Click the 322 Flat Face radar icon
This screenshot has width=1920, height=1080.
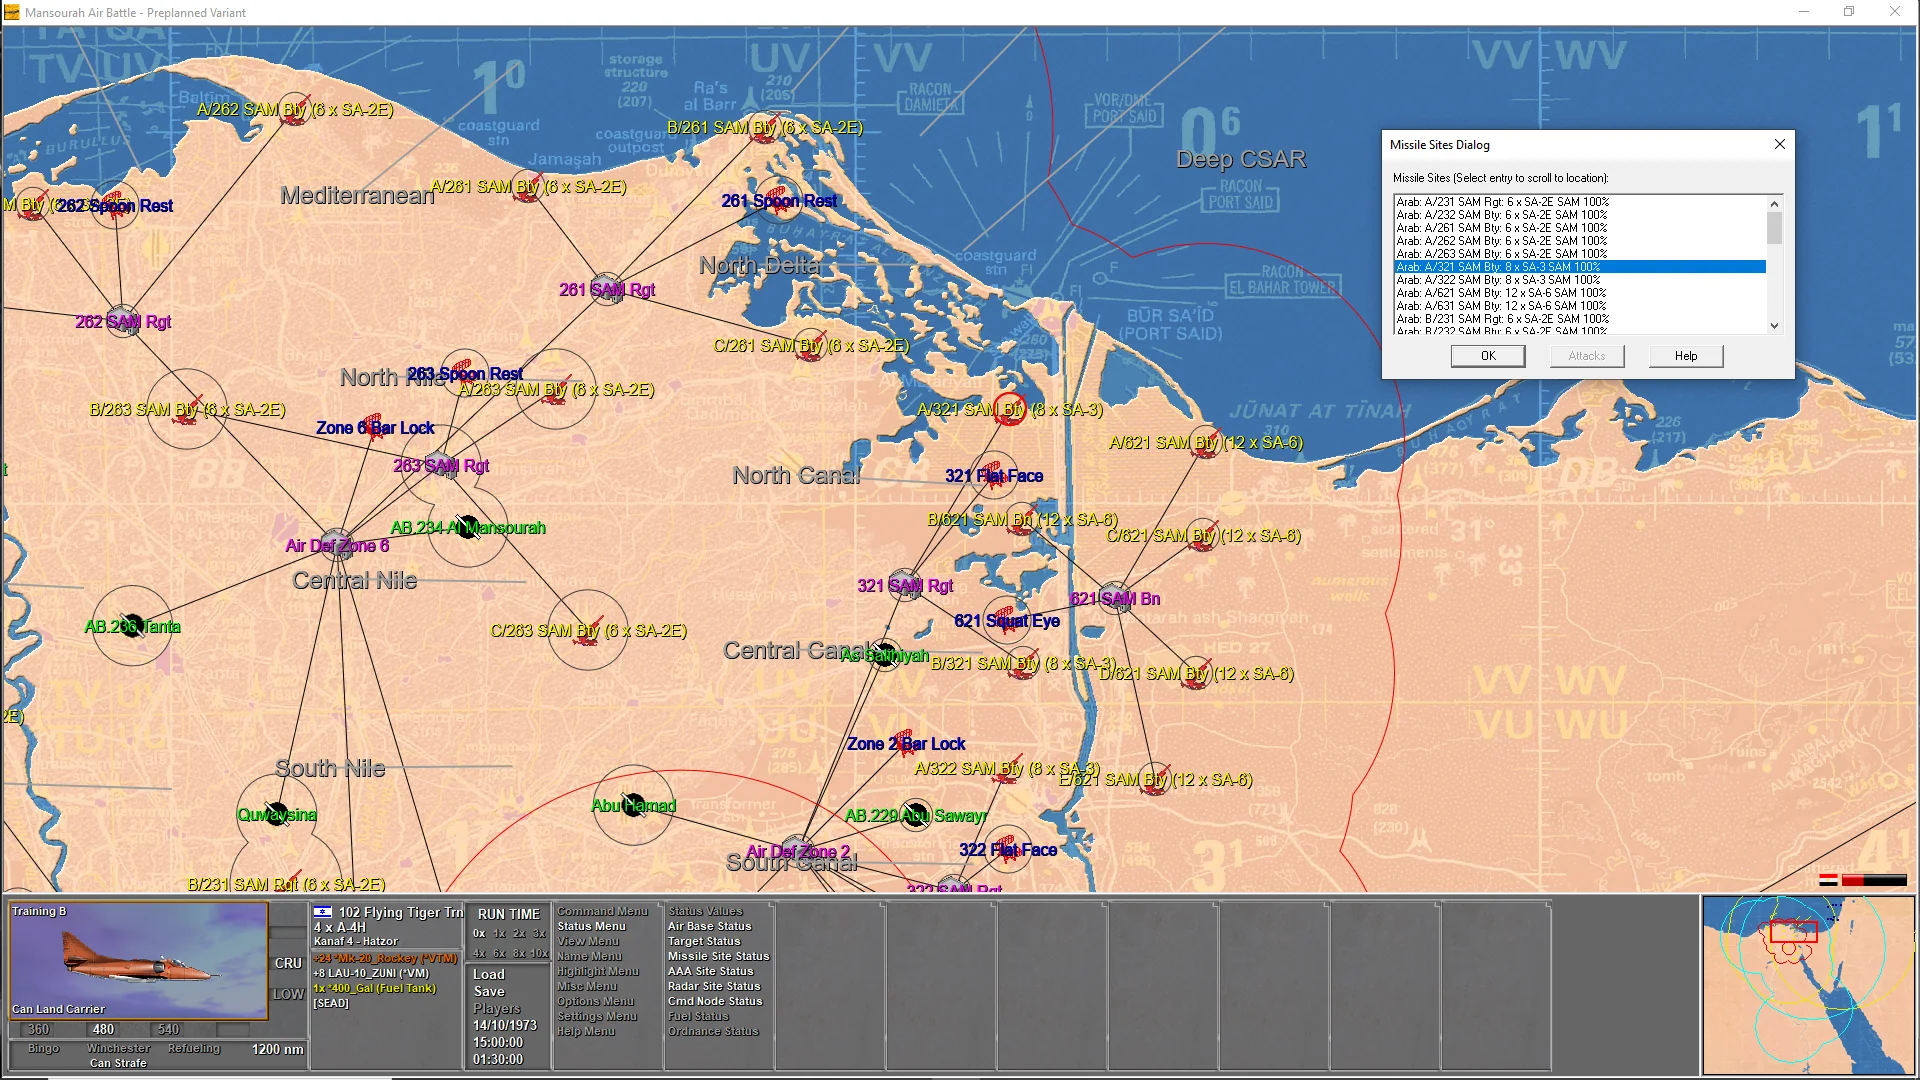(1007, 850)
